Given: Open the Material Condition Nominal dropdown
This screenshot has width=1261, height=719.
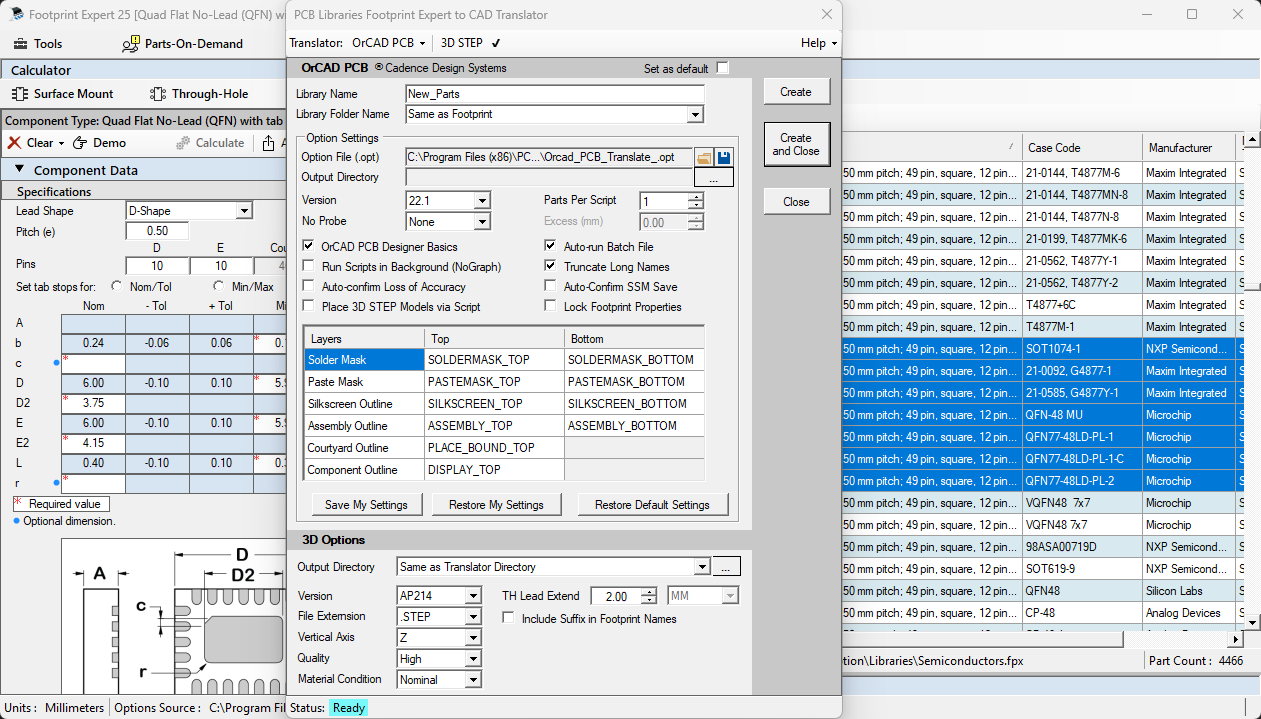Looking at the screenshot, I should (473, 680).
